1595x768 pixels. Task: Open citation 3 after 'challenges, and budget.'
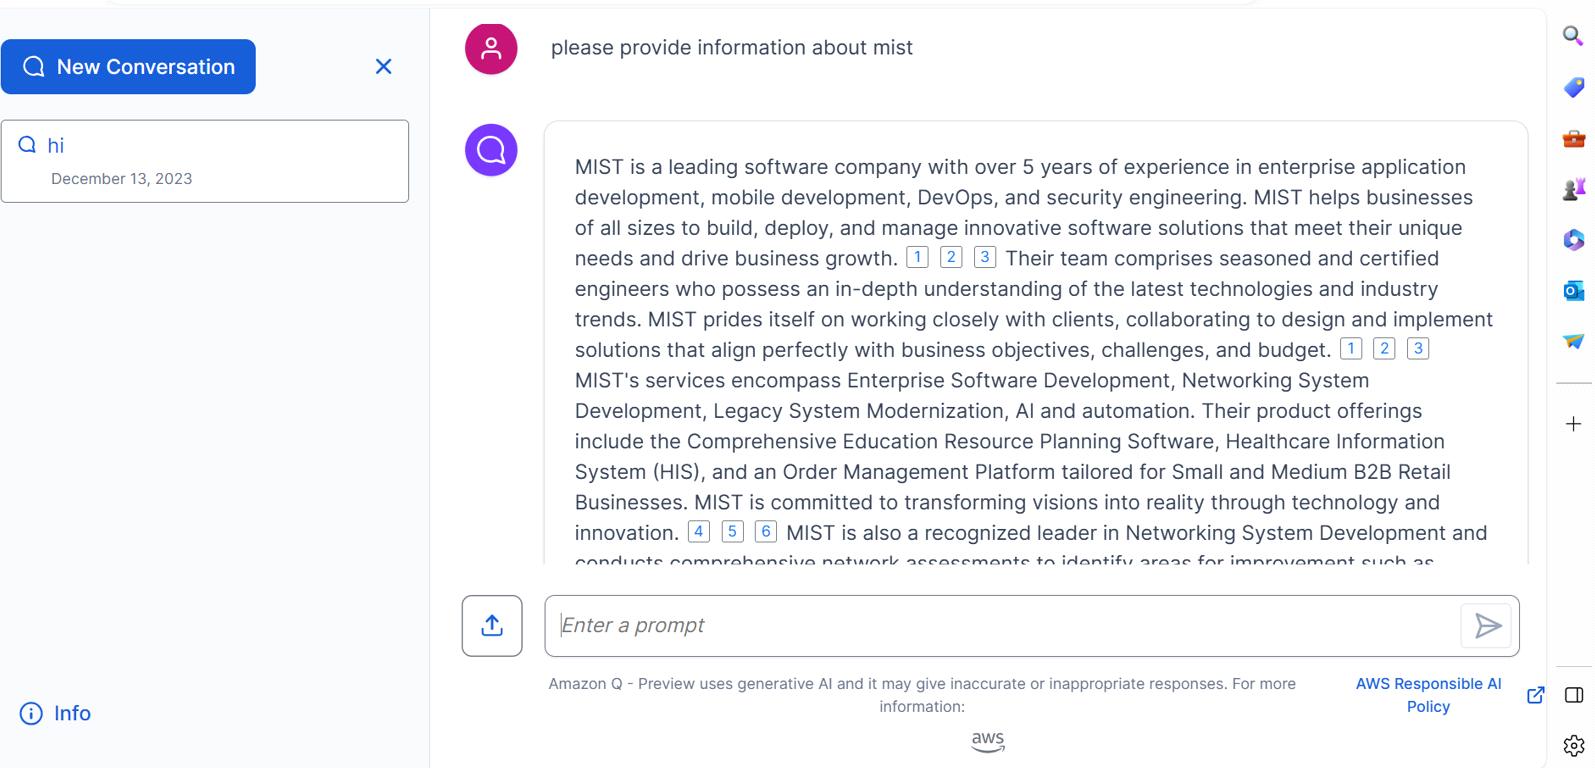[x=1418, y=348]
